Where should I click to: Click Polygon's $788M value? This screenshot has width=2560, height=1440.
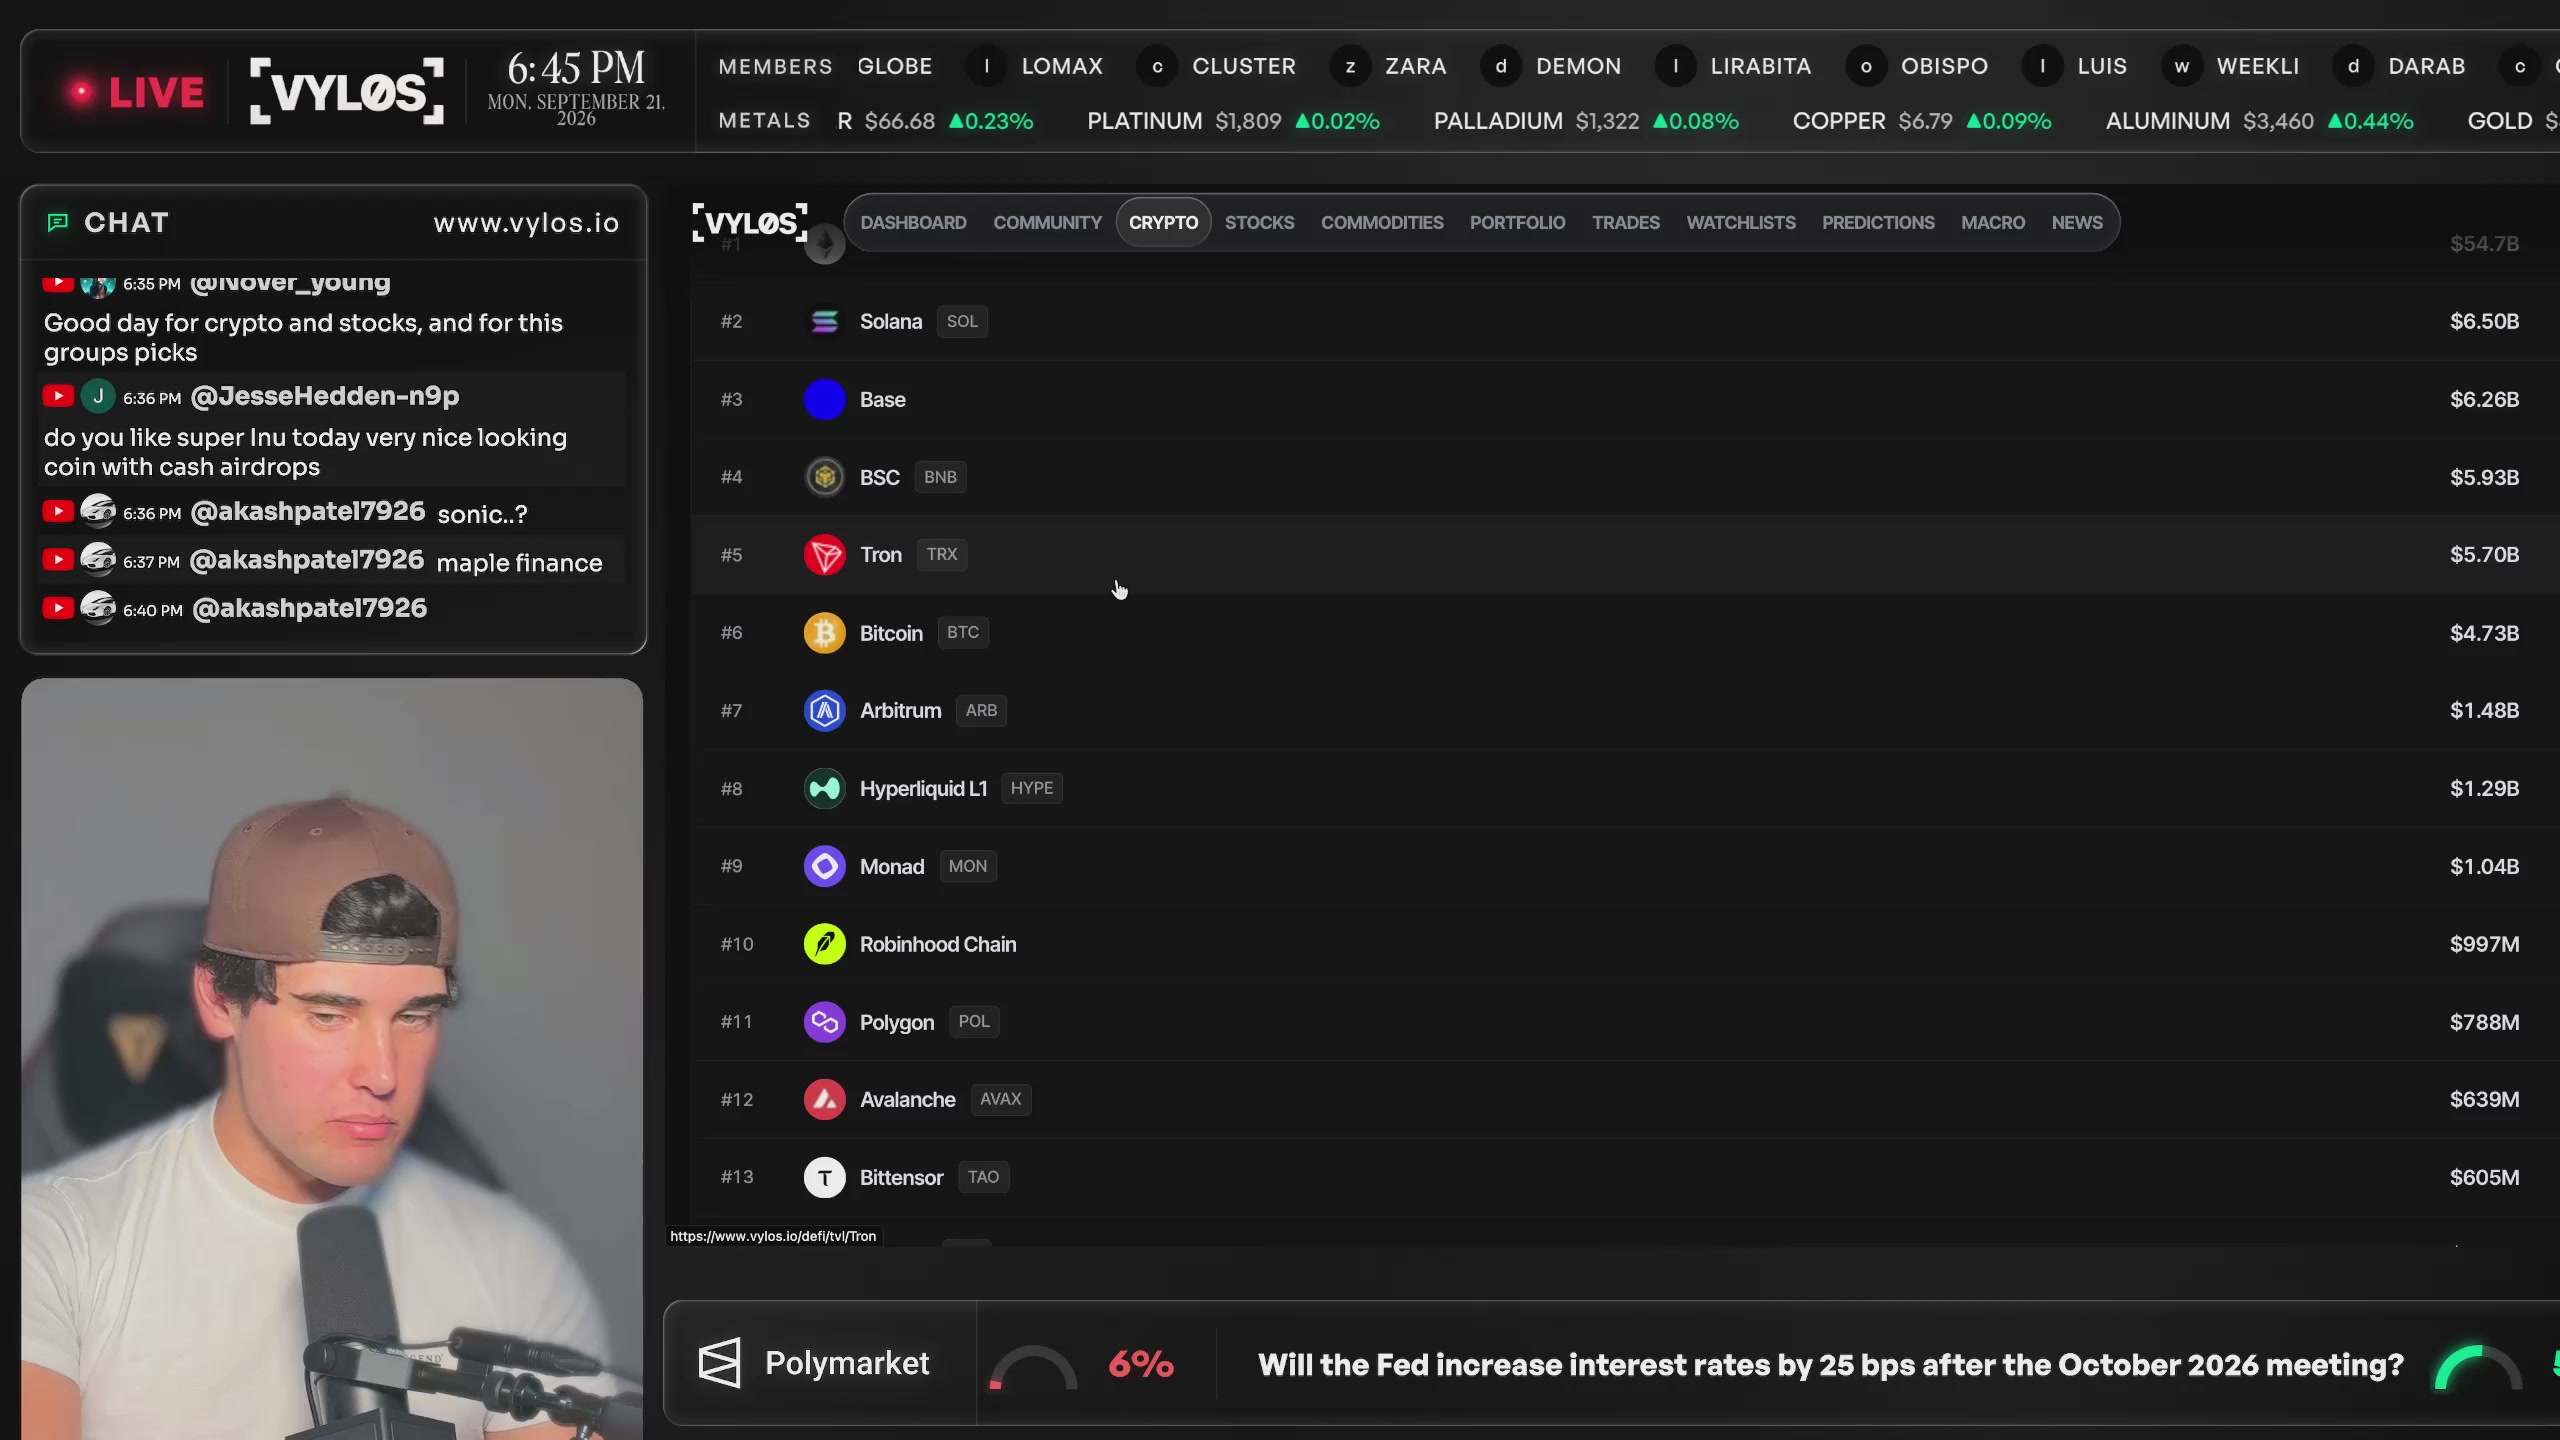(2484, 1022)
